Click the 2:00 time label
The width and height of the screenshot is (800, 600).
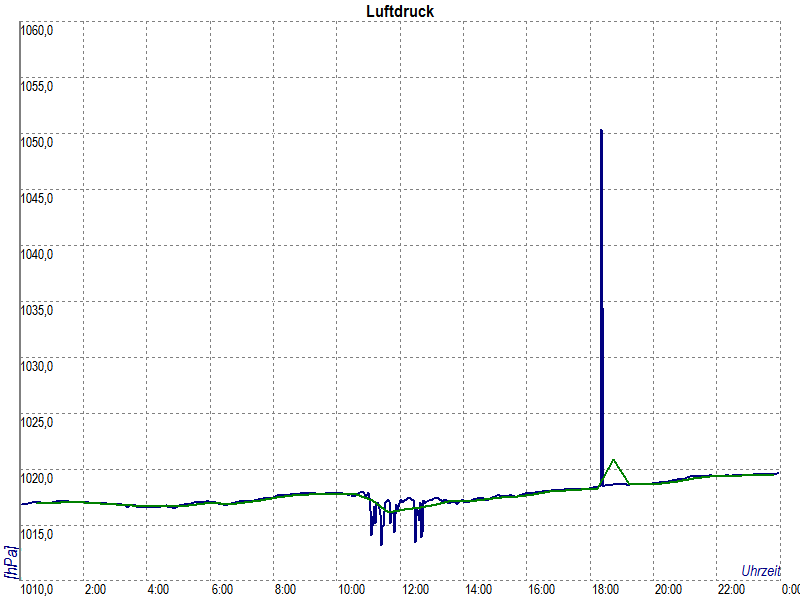(95, 590)
